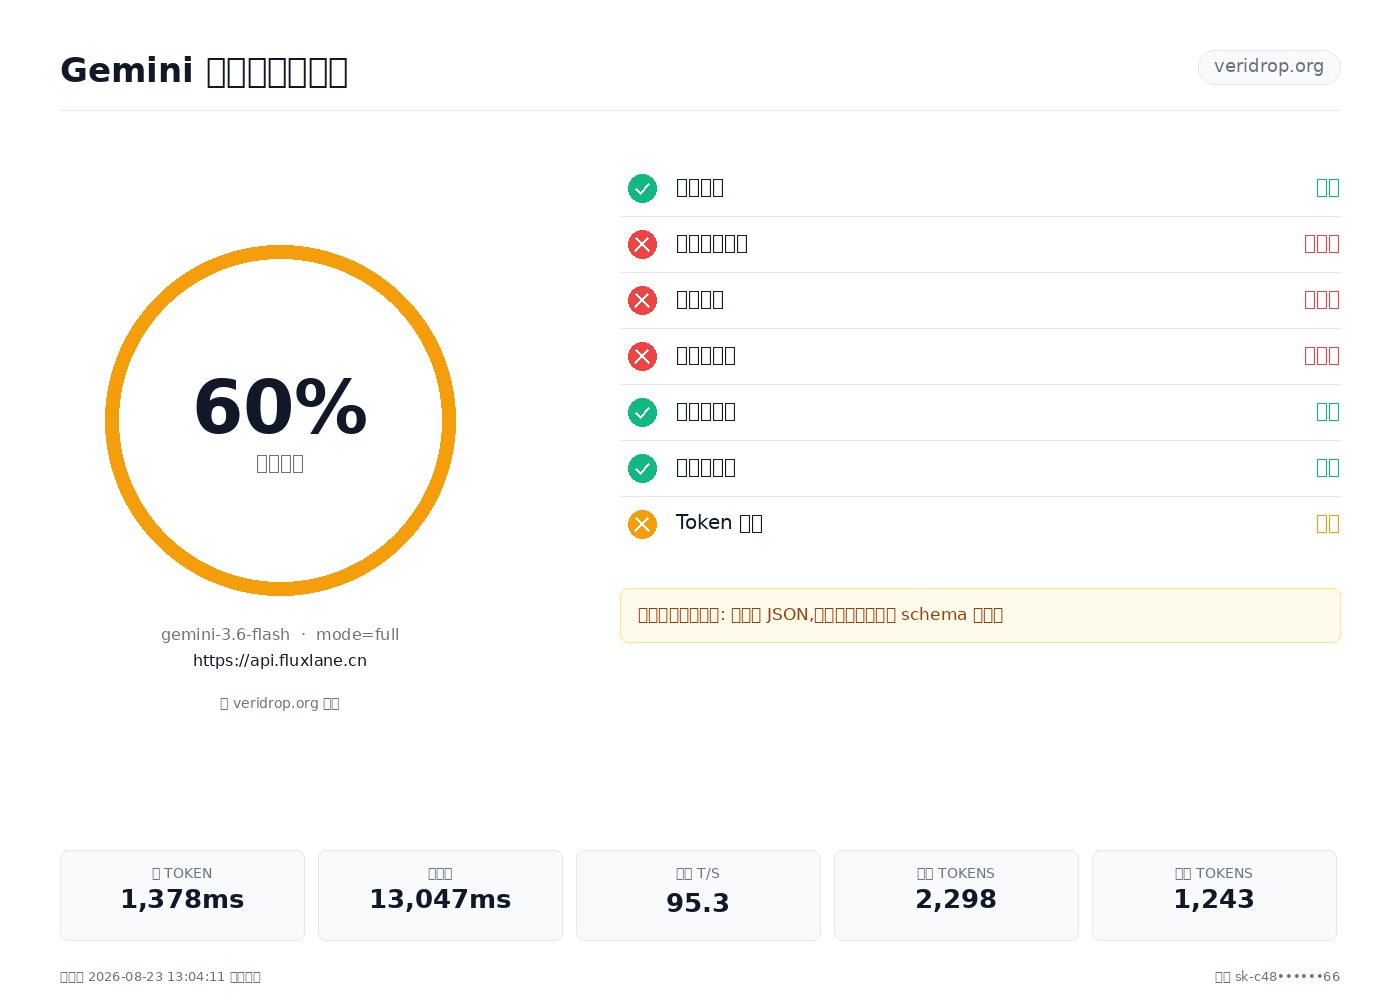Click the 13,047ms latency card
This screenshot has height=1000, width=1400.
(x=440, y=895)
